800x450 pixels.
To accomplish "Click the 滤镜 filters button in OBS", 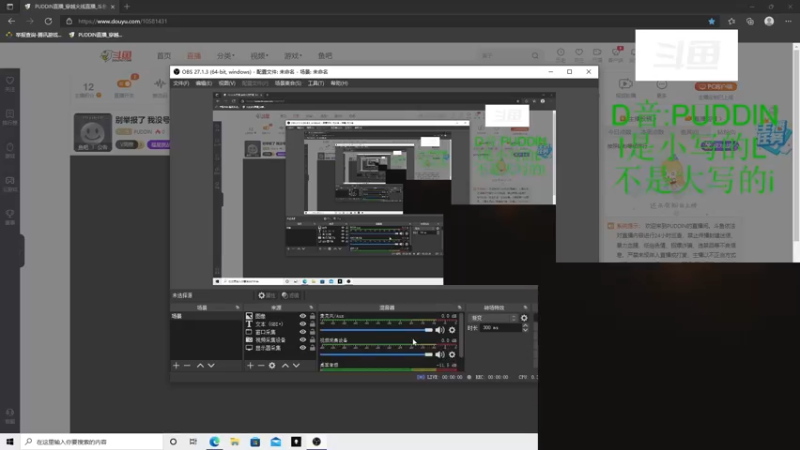I will coord(290,295).
